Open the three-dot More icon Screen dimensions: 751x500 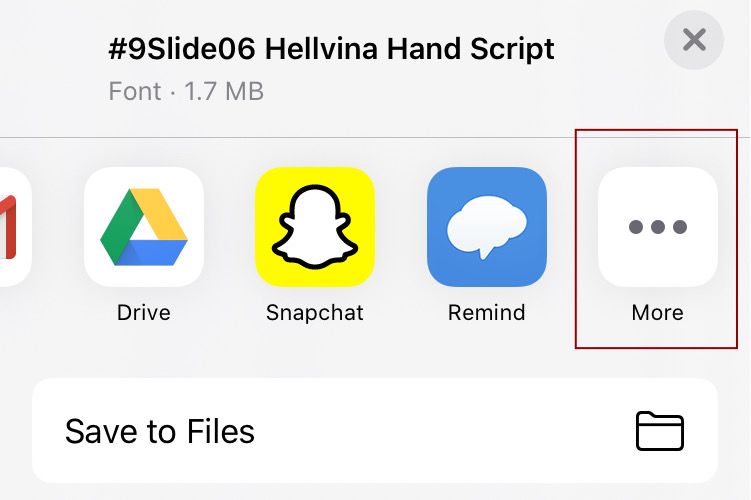[658, 227]
